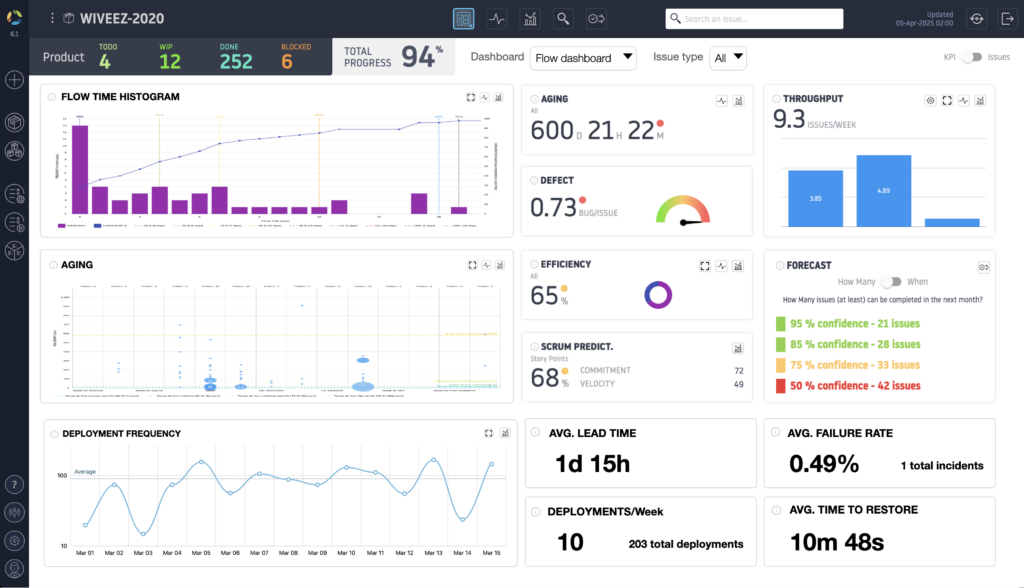
Task: Expand Flow Time Histogram to fullscreen
Action: tap(471, 97)
